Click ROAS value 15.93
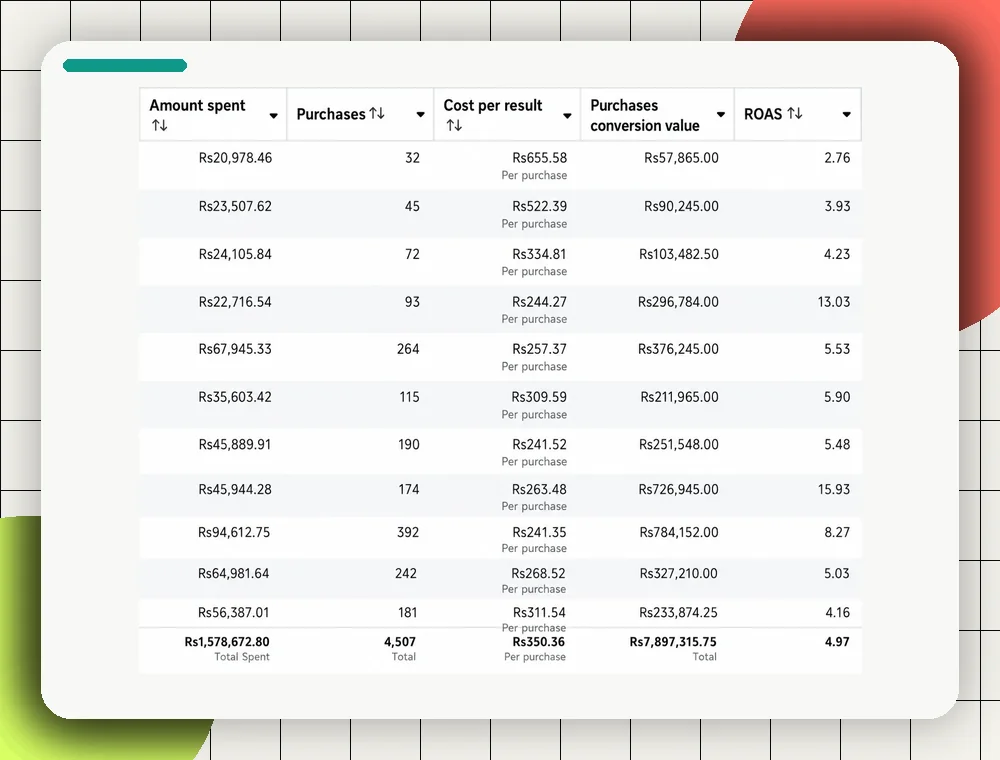Viewport: 1000px width, 760px height. pyautogui.click(x=834, y=489)
